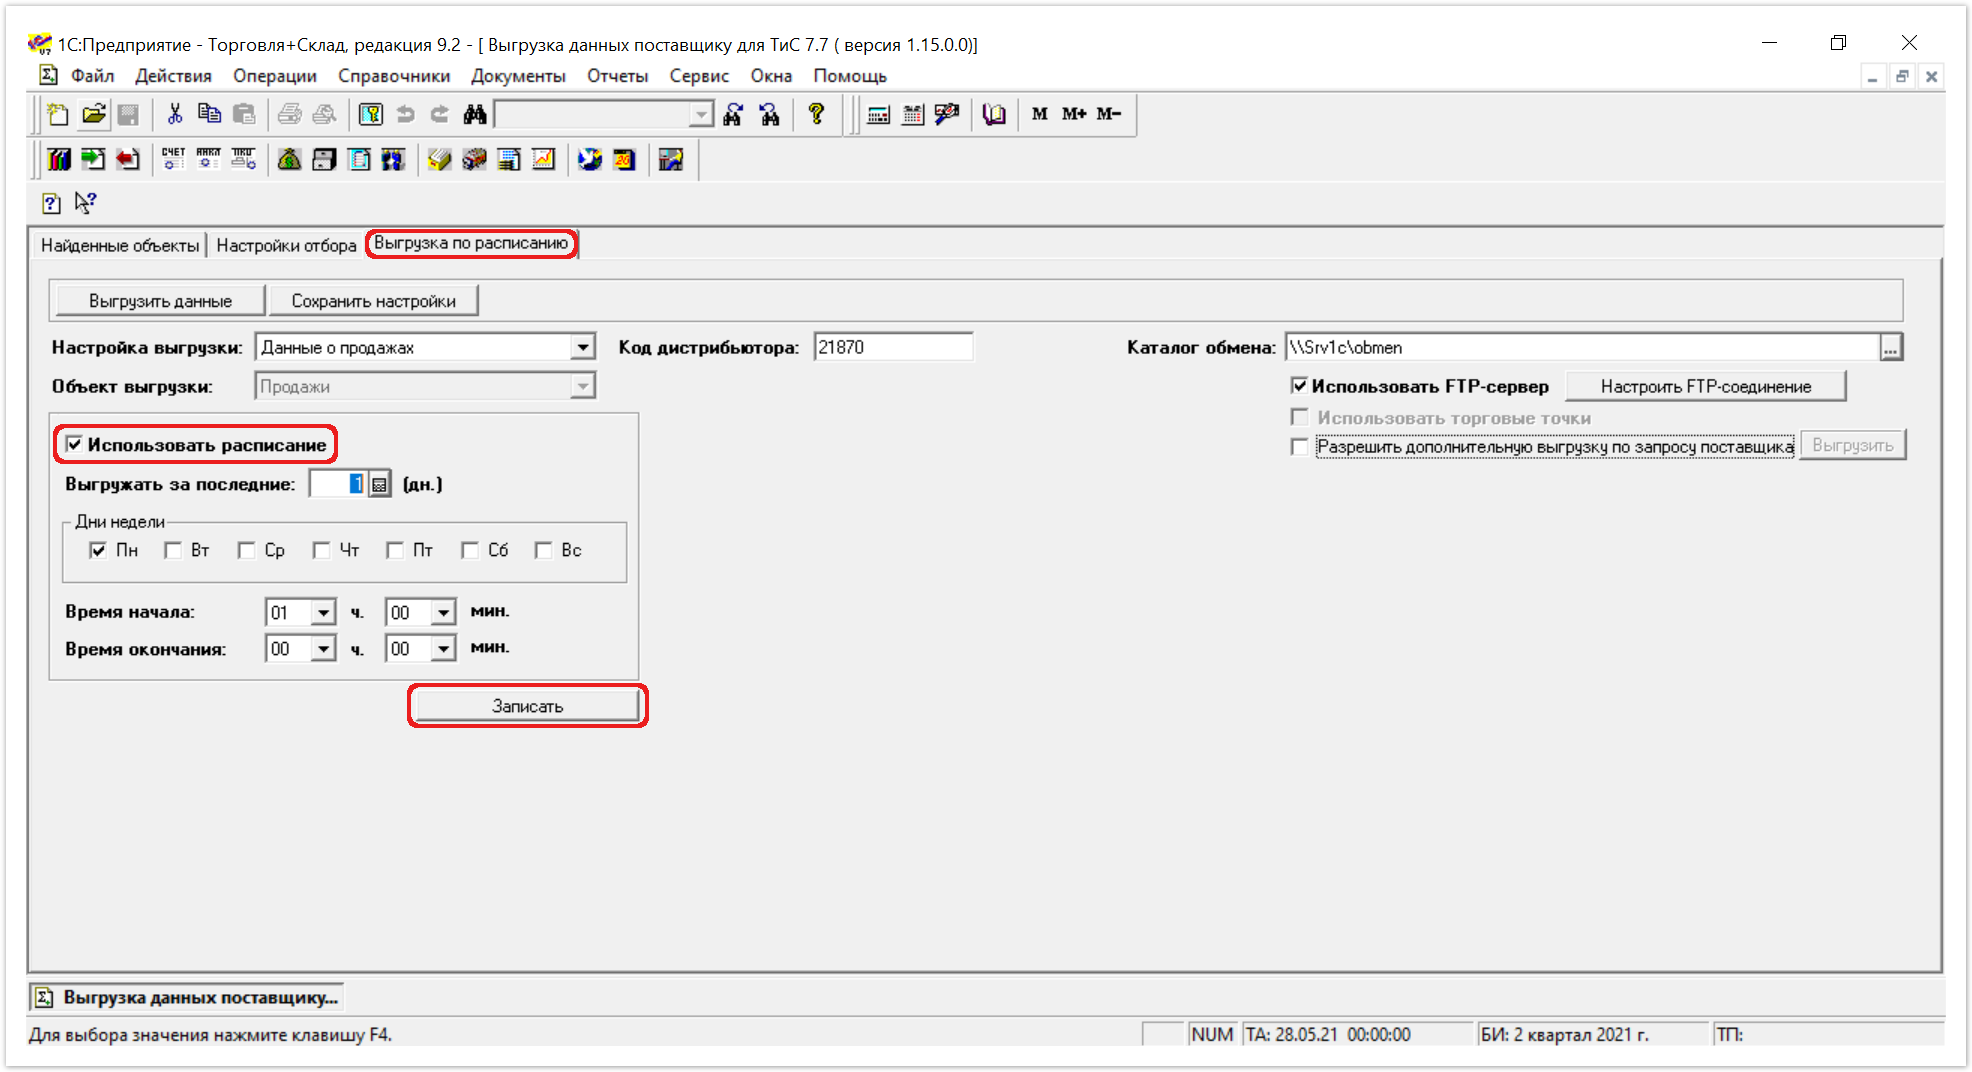Open the journals books icon
Viewport: 1972px width, 1072px height.
tap(59, 159)
